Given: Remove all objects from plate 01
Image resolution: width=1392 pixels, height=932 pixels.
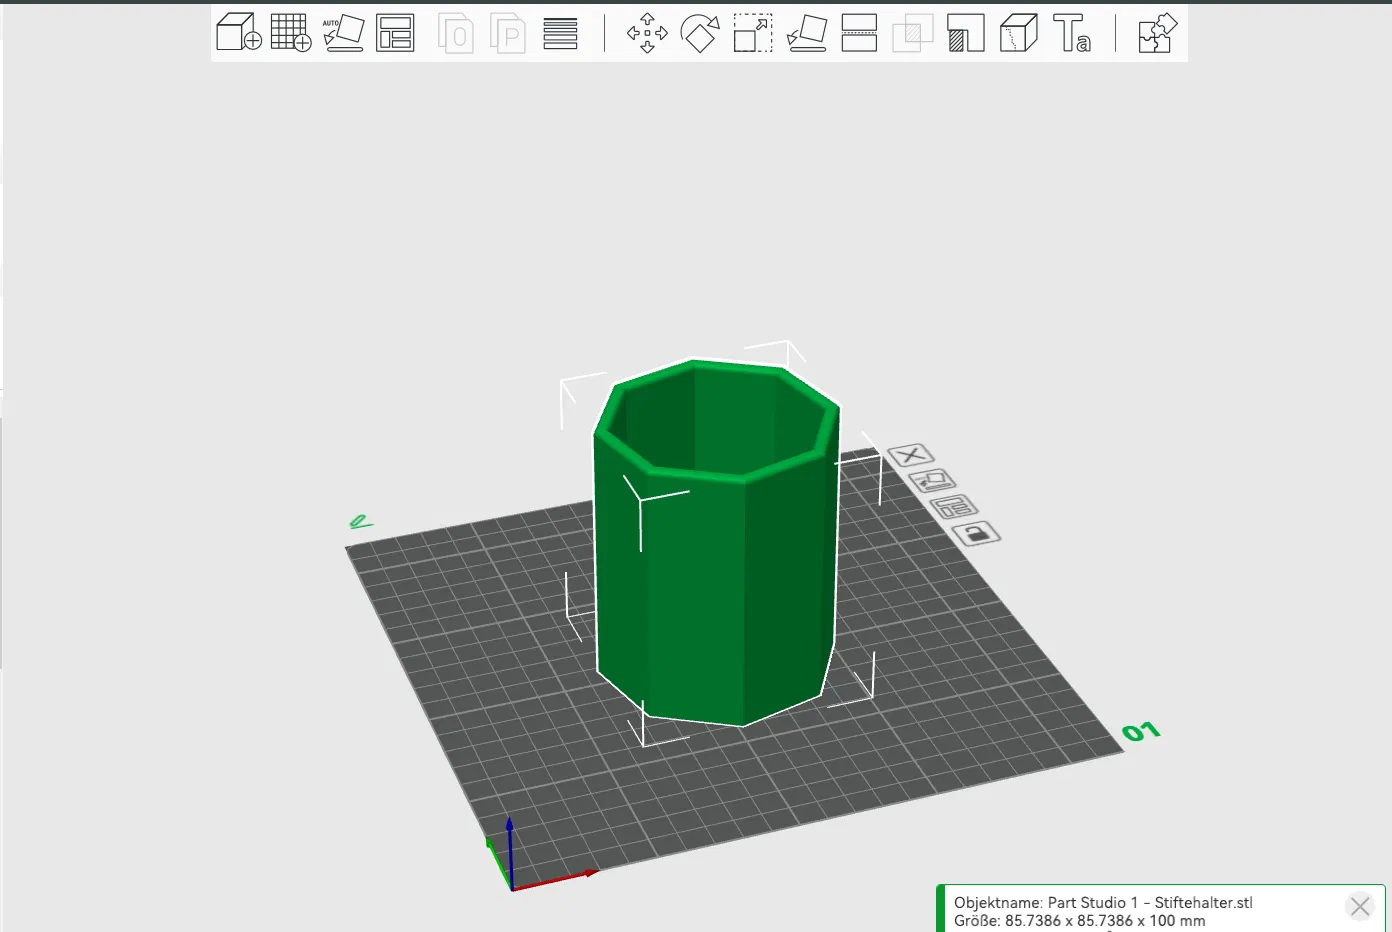Looking at the screenshot, I should click(x=910, y=456).
